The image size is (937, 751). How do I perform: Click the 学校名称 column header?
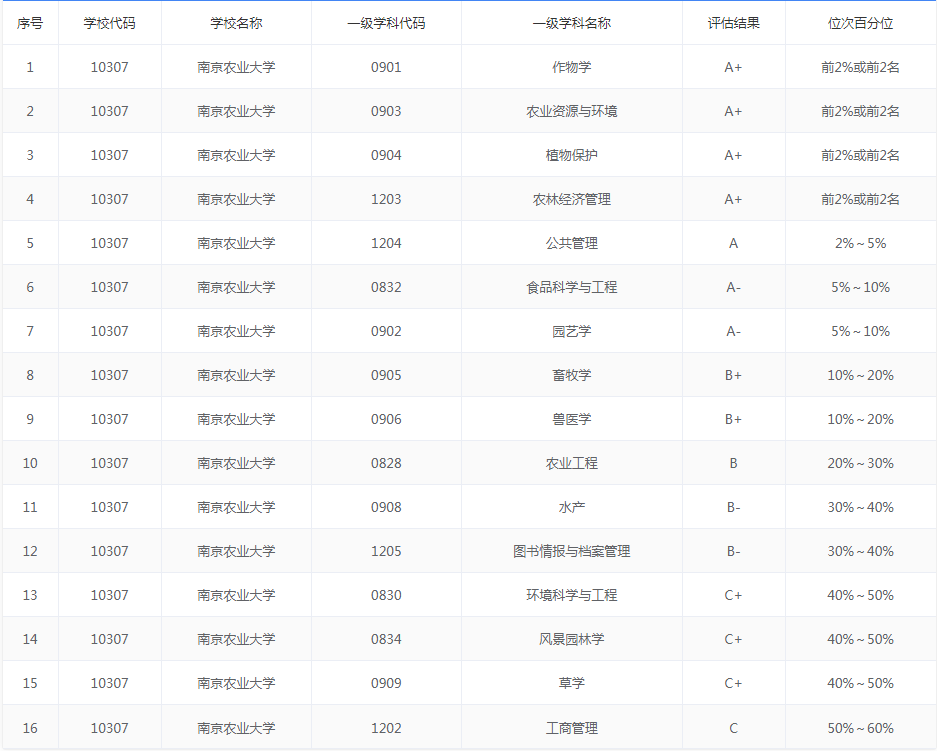click(234, 22)
